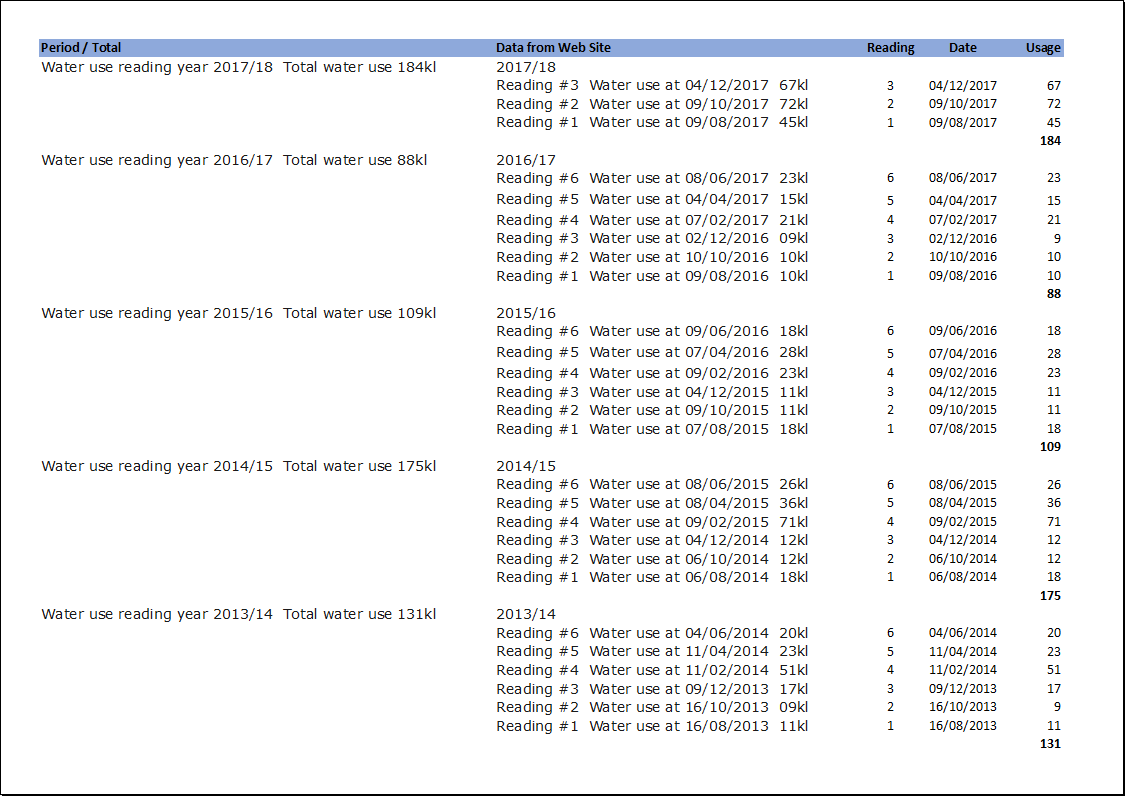This screenshot has width=1125, height=796.
Task: Select the bold 88 usage subtotal
Action: click(1052, 294)
